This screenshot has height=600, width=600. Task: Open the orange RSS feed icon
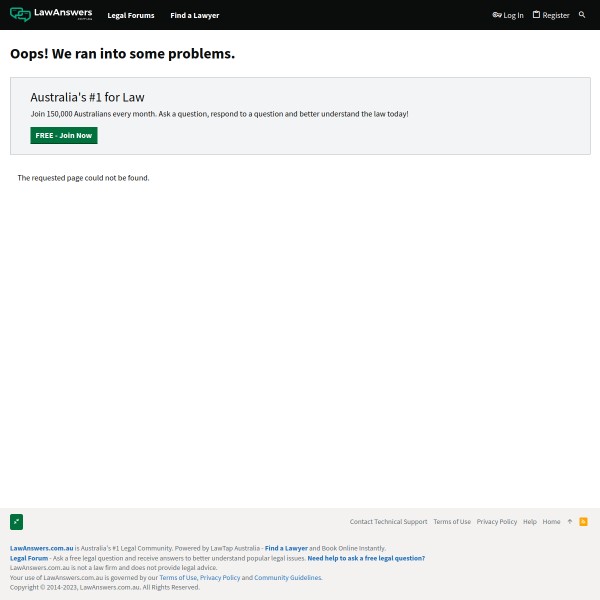pos(583,522)
